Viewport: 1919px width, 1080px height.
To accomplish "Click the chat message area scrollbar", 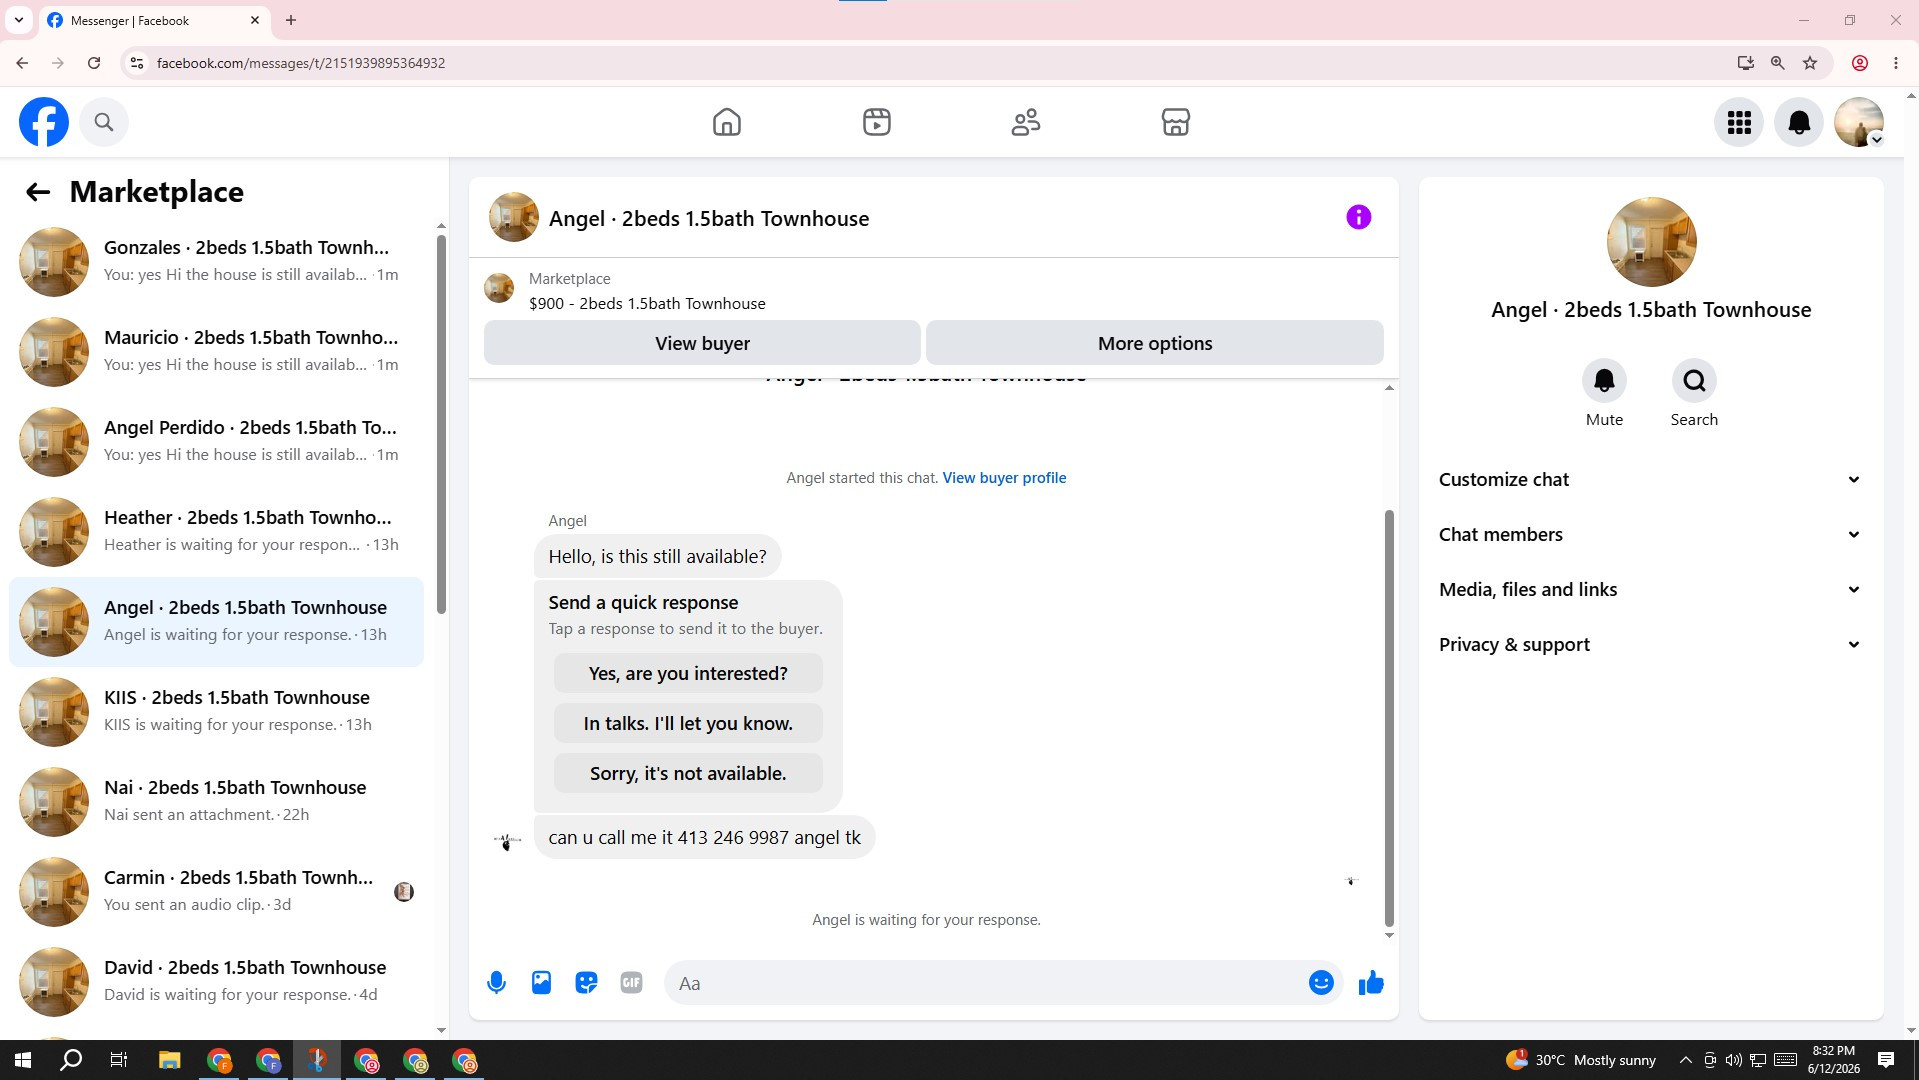I will point(1389,718).
